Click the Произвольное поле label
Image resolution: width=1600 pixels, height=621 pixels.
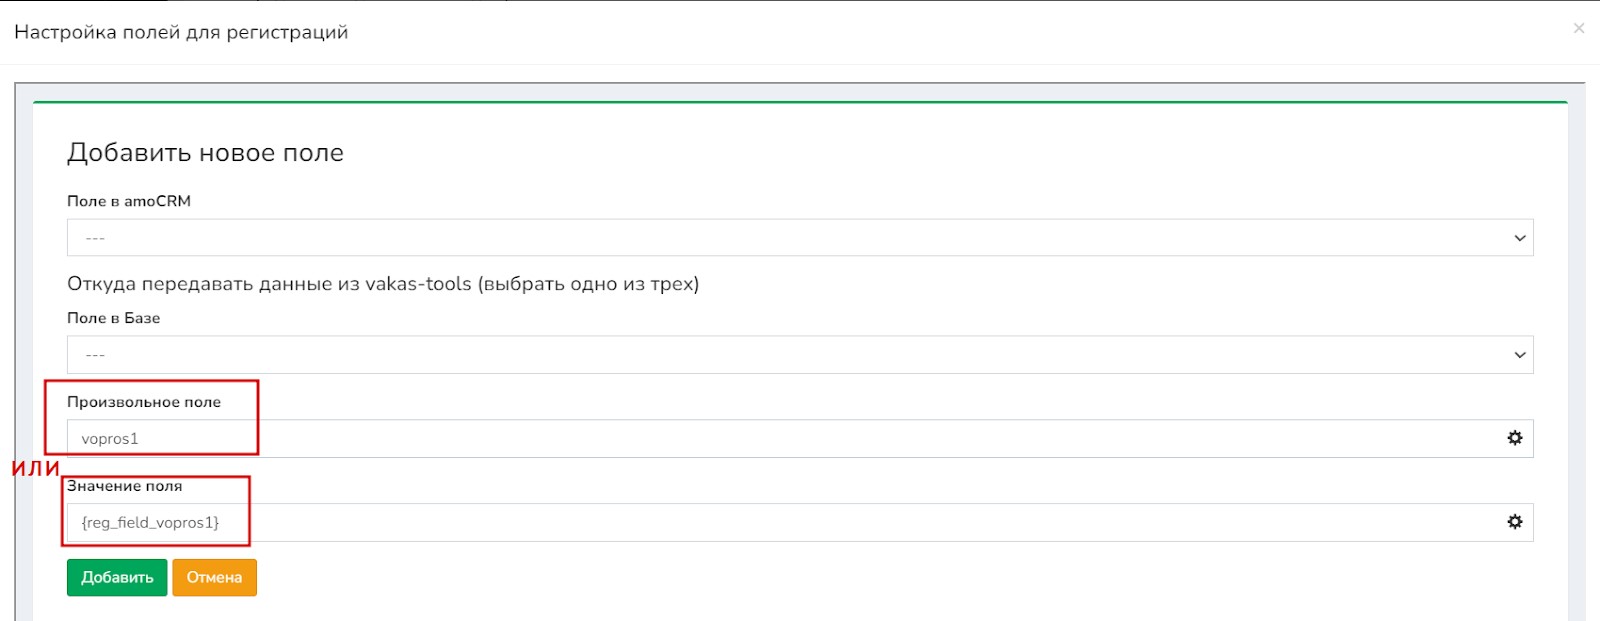(144, 402)
